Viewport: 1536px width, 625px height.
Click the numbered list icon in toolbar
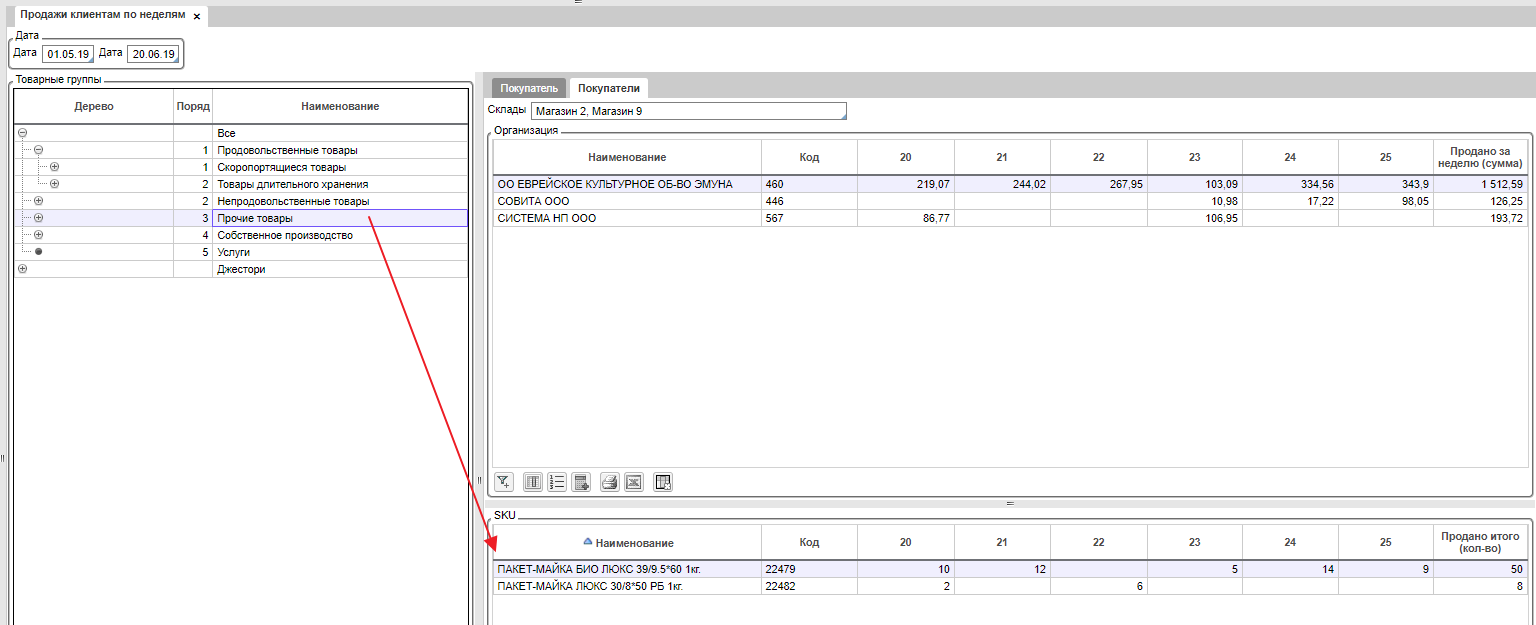pos(557,482)
